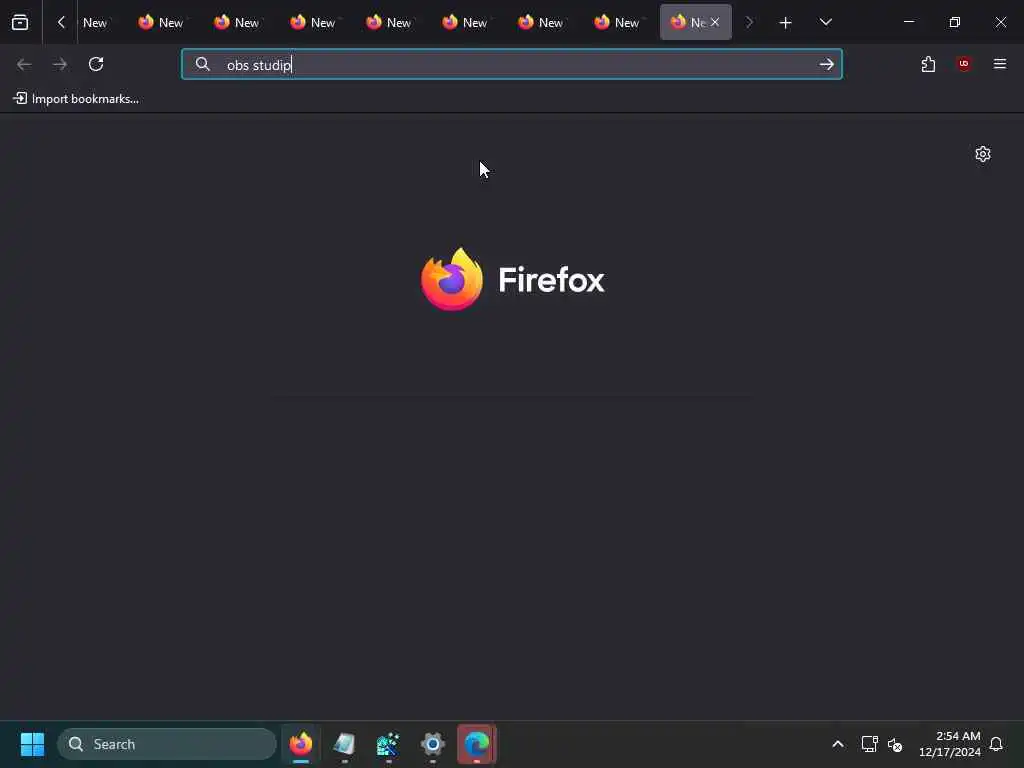The image size is (1024, 768).
Task: Open a new tab with the plus button
Action: click(786, 22)
